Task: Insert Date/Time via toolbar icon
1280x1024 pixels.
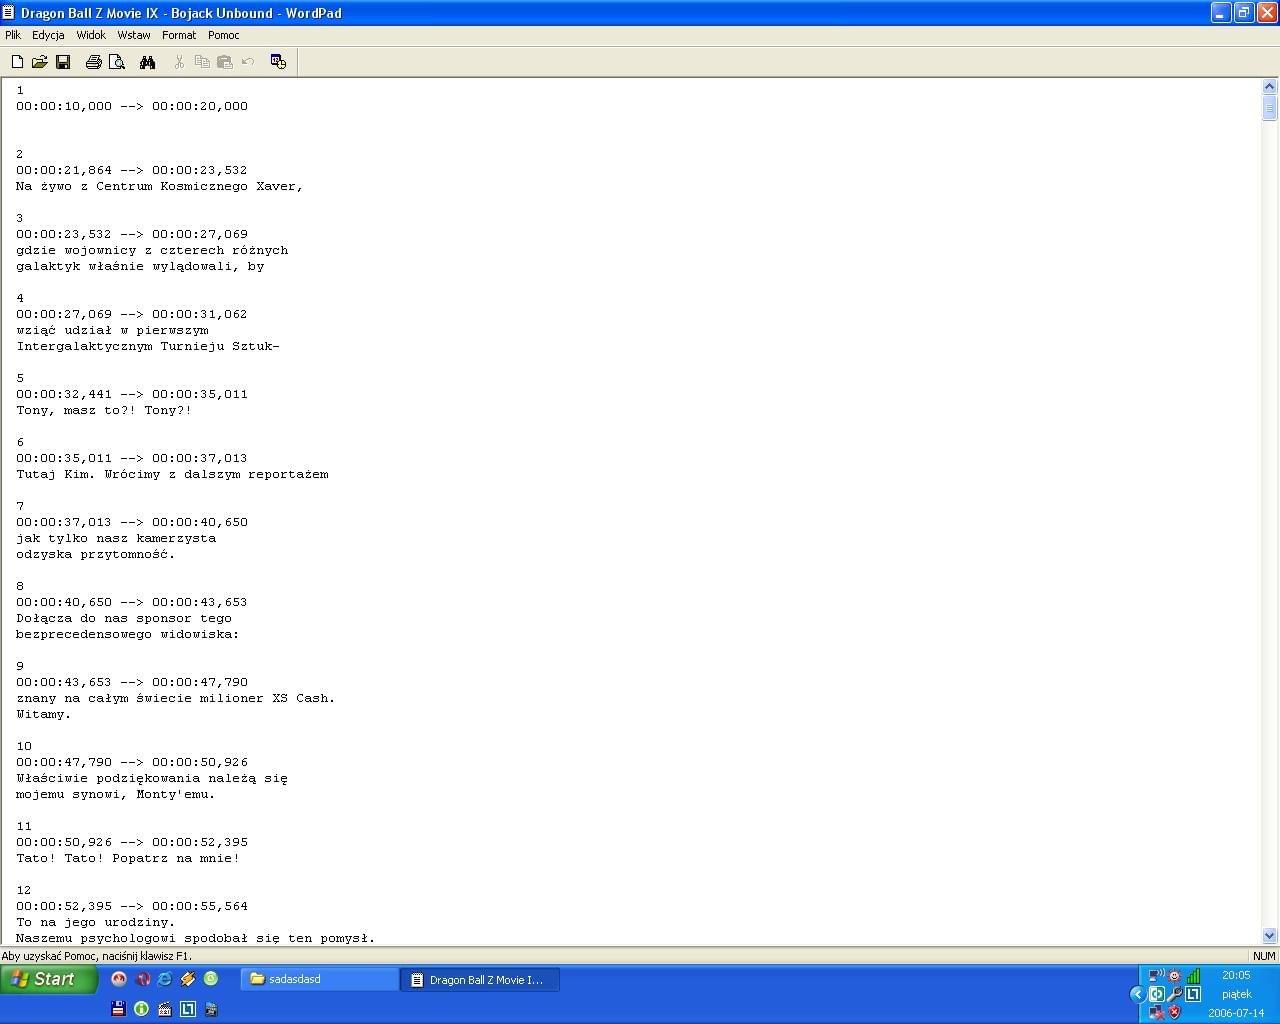Action: [279, 62]
